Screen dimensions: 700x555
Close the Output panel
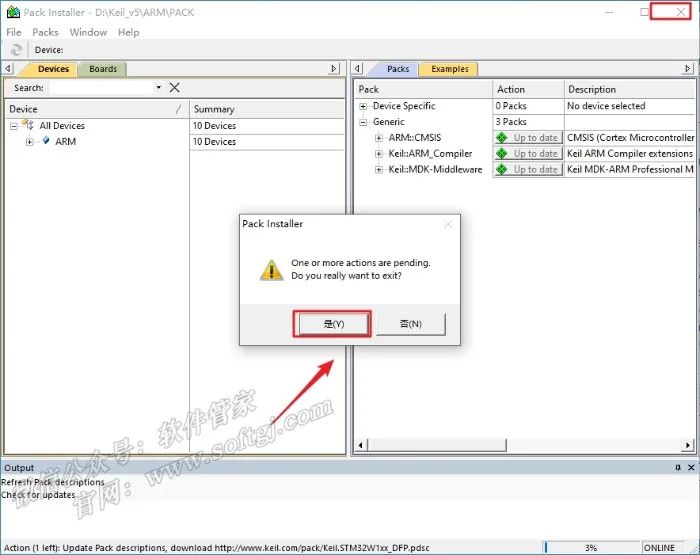691,467
